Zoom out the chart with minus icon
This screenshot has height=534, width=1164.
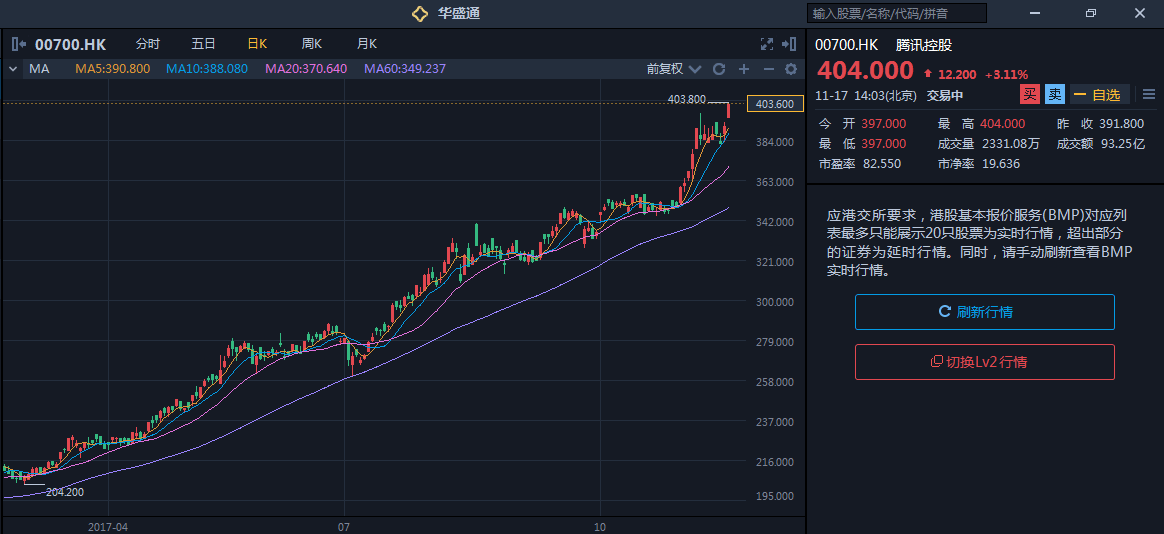pyautogui.click(x=768, y=69)
